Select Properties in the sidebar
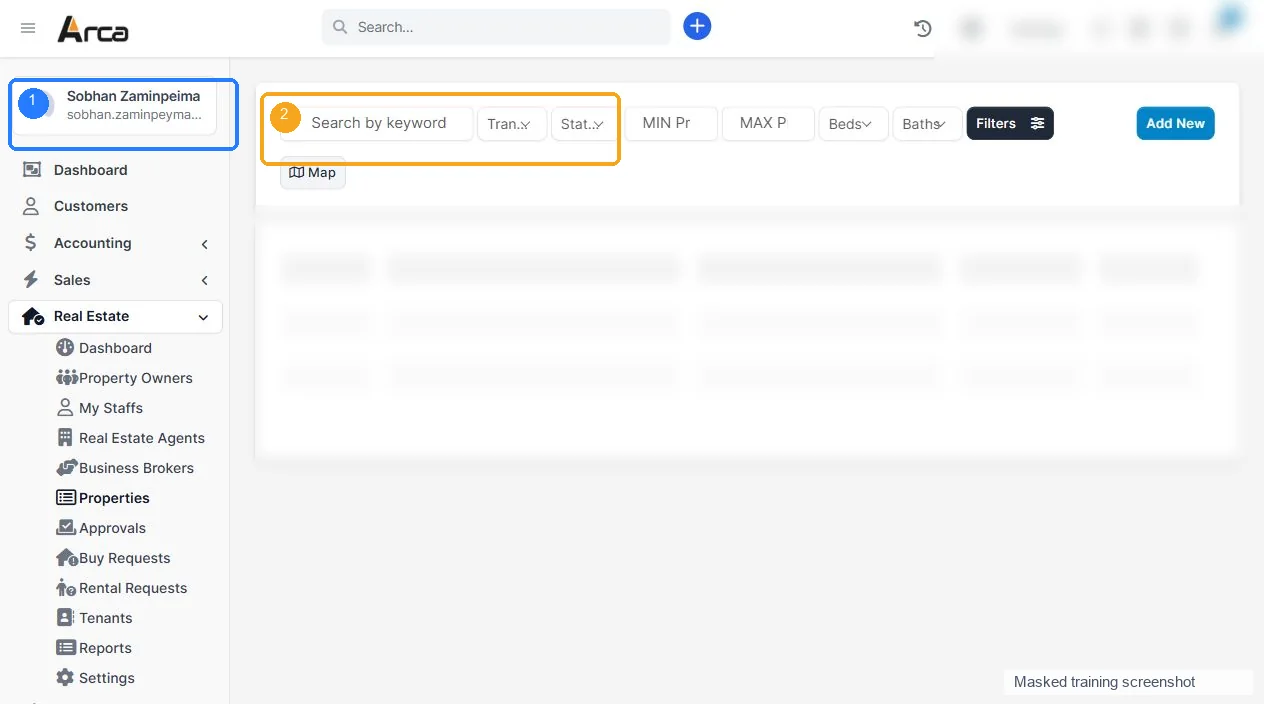 [103, 498]
